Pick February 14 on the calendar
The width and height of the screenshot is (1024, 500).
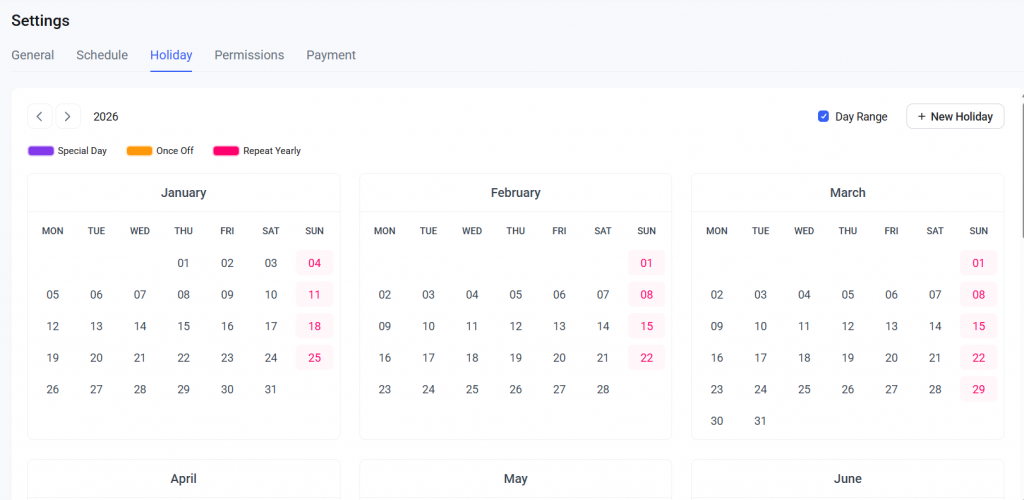pos(603,326)
